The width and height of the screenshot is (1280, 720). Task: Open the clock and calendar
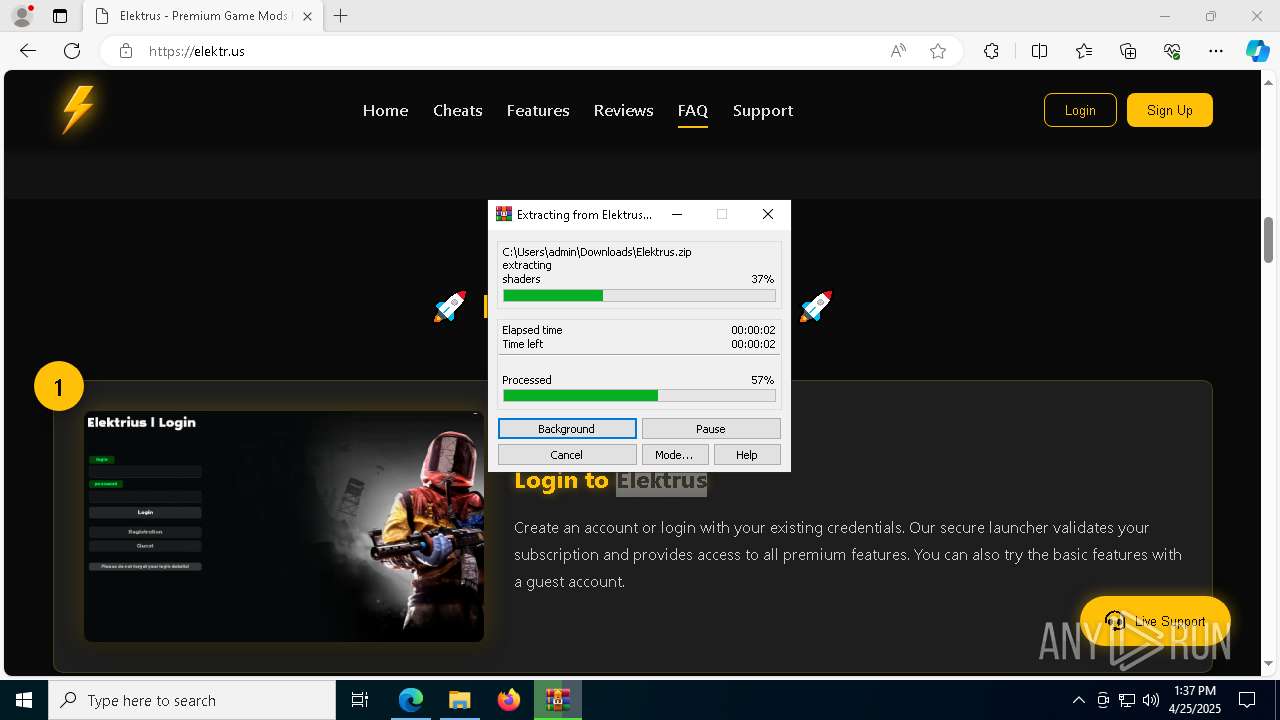[1194, 700]
